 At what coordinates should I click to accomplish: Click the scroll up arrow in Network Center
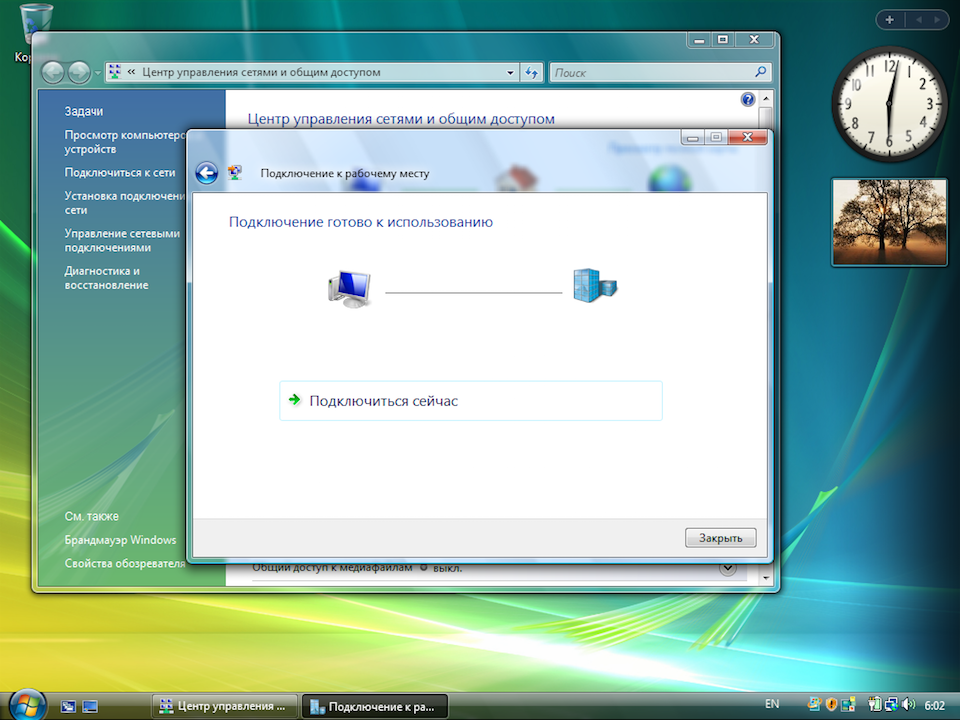click(765, 99)
